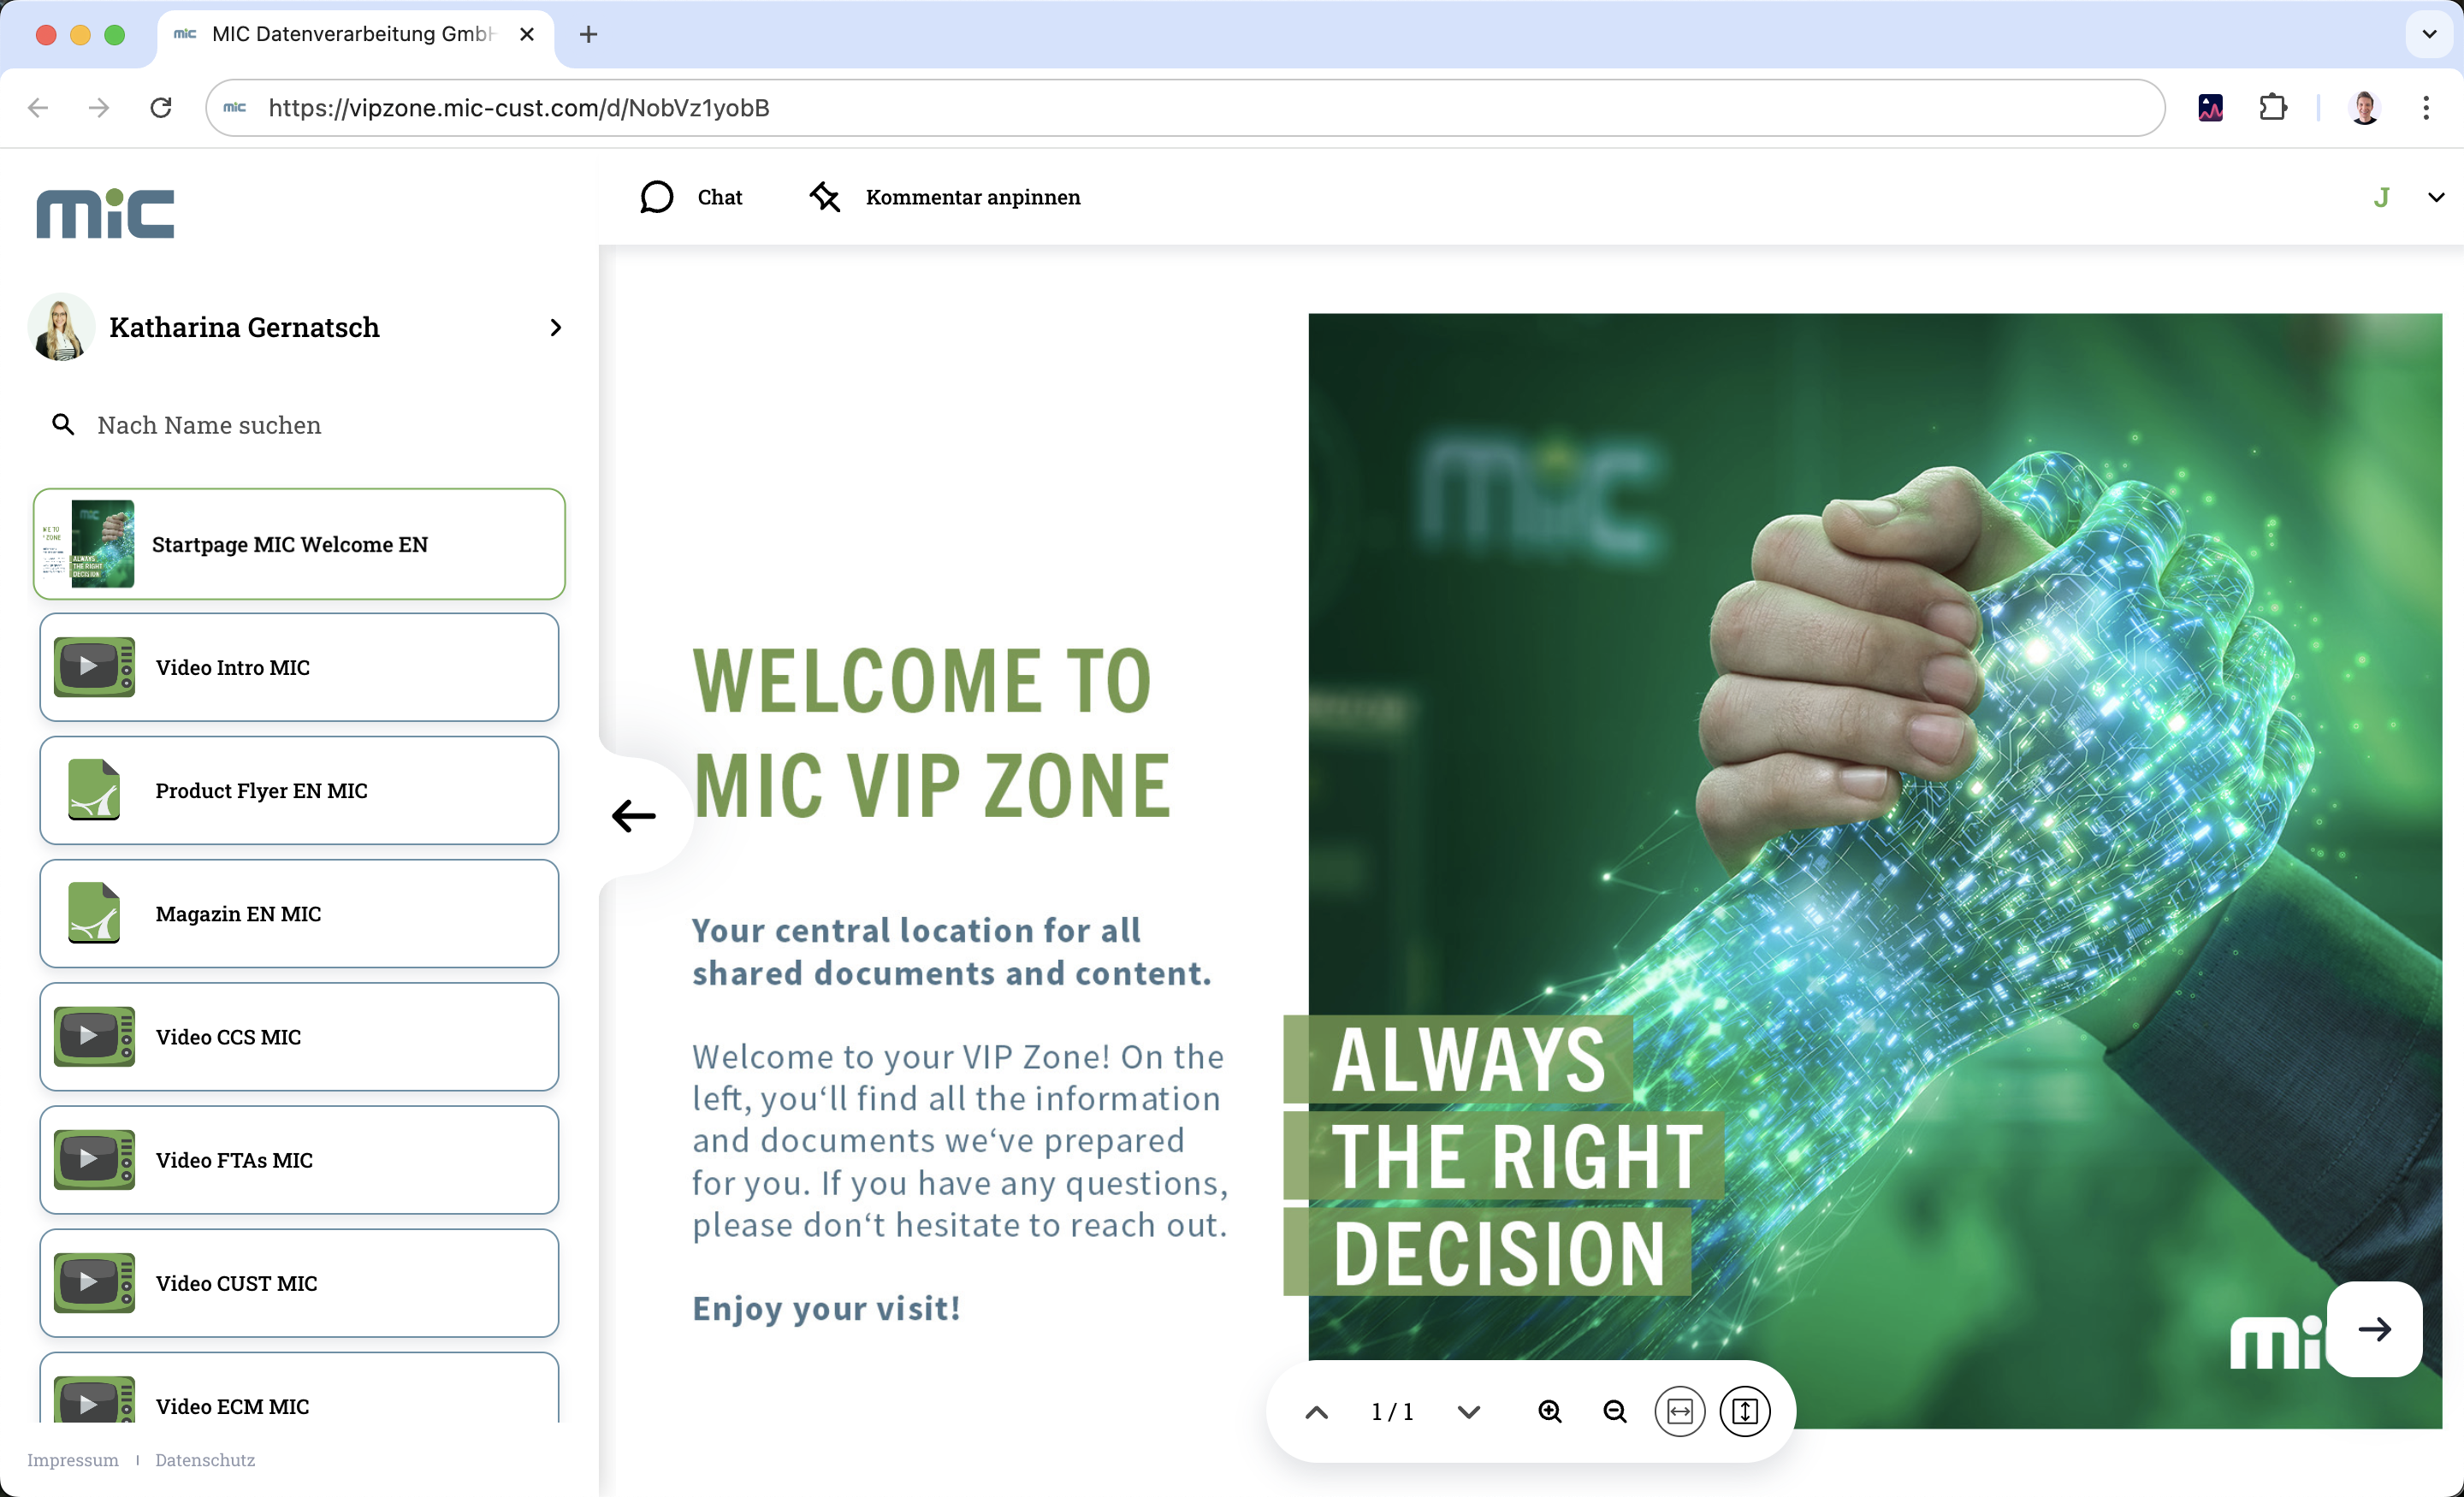Click the zoom in magnifier icon
Image resolution: width=2464 pixels, height=1497 pixels.
1549,1411
